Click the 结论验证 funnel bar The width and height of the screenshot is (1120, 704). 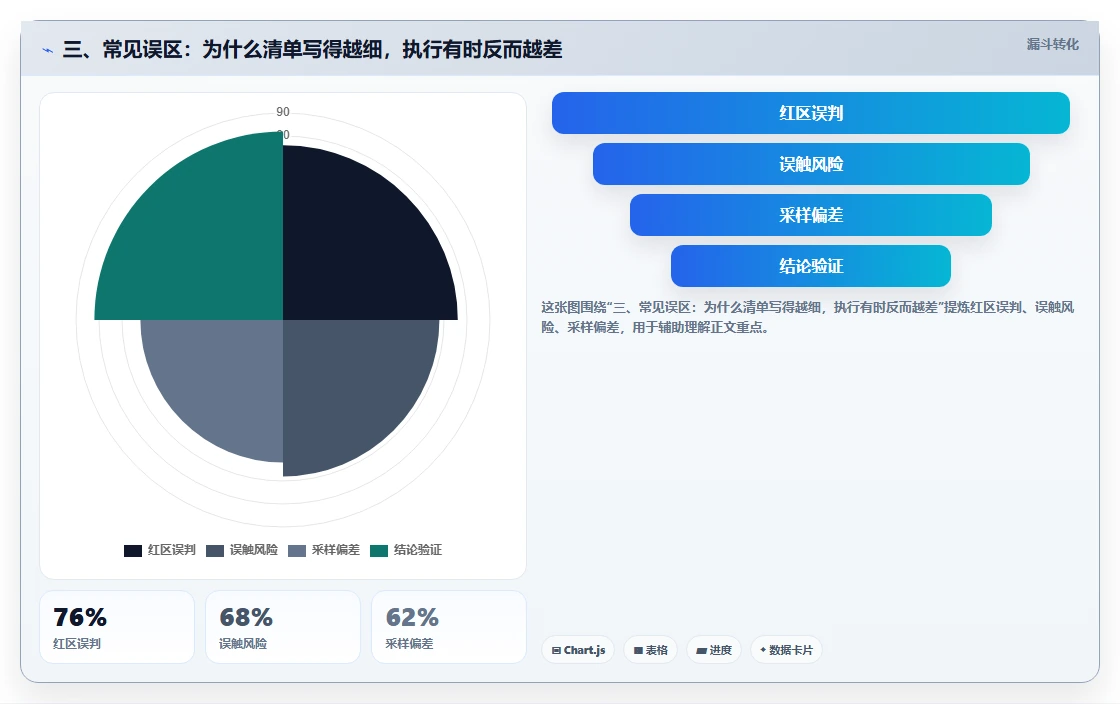[x=811, y=266]
